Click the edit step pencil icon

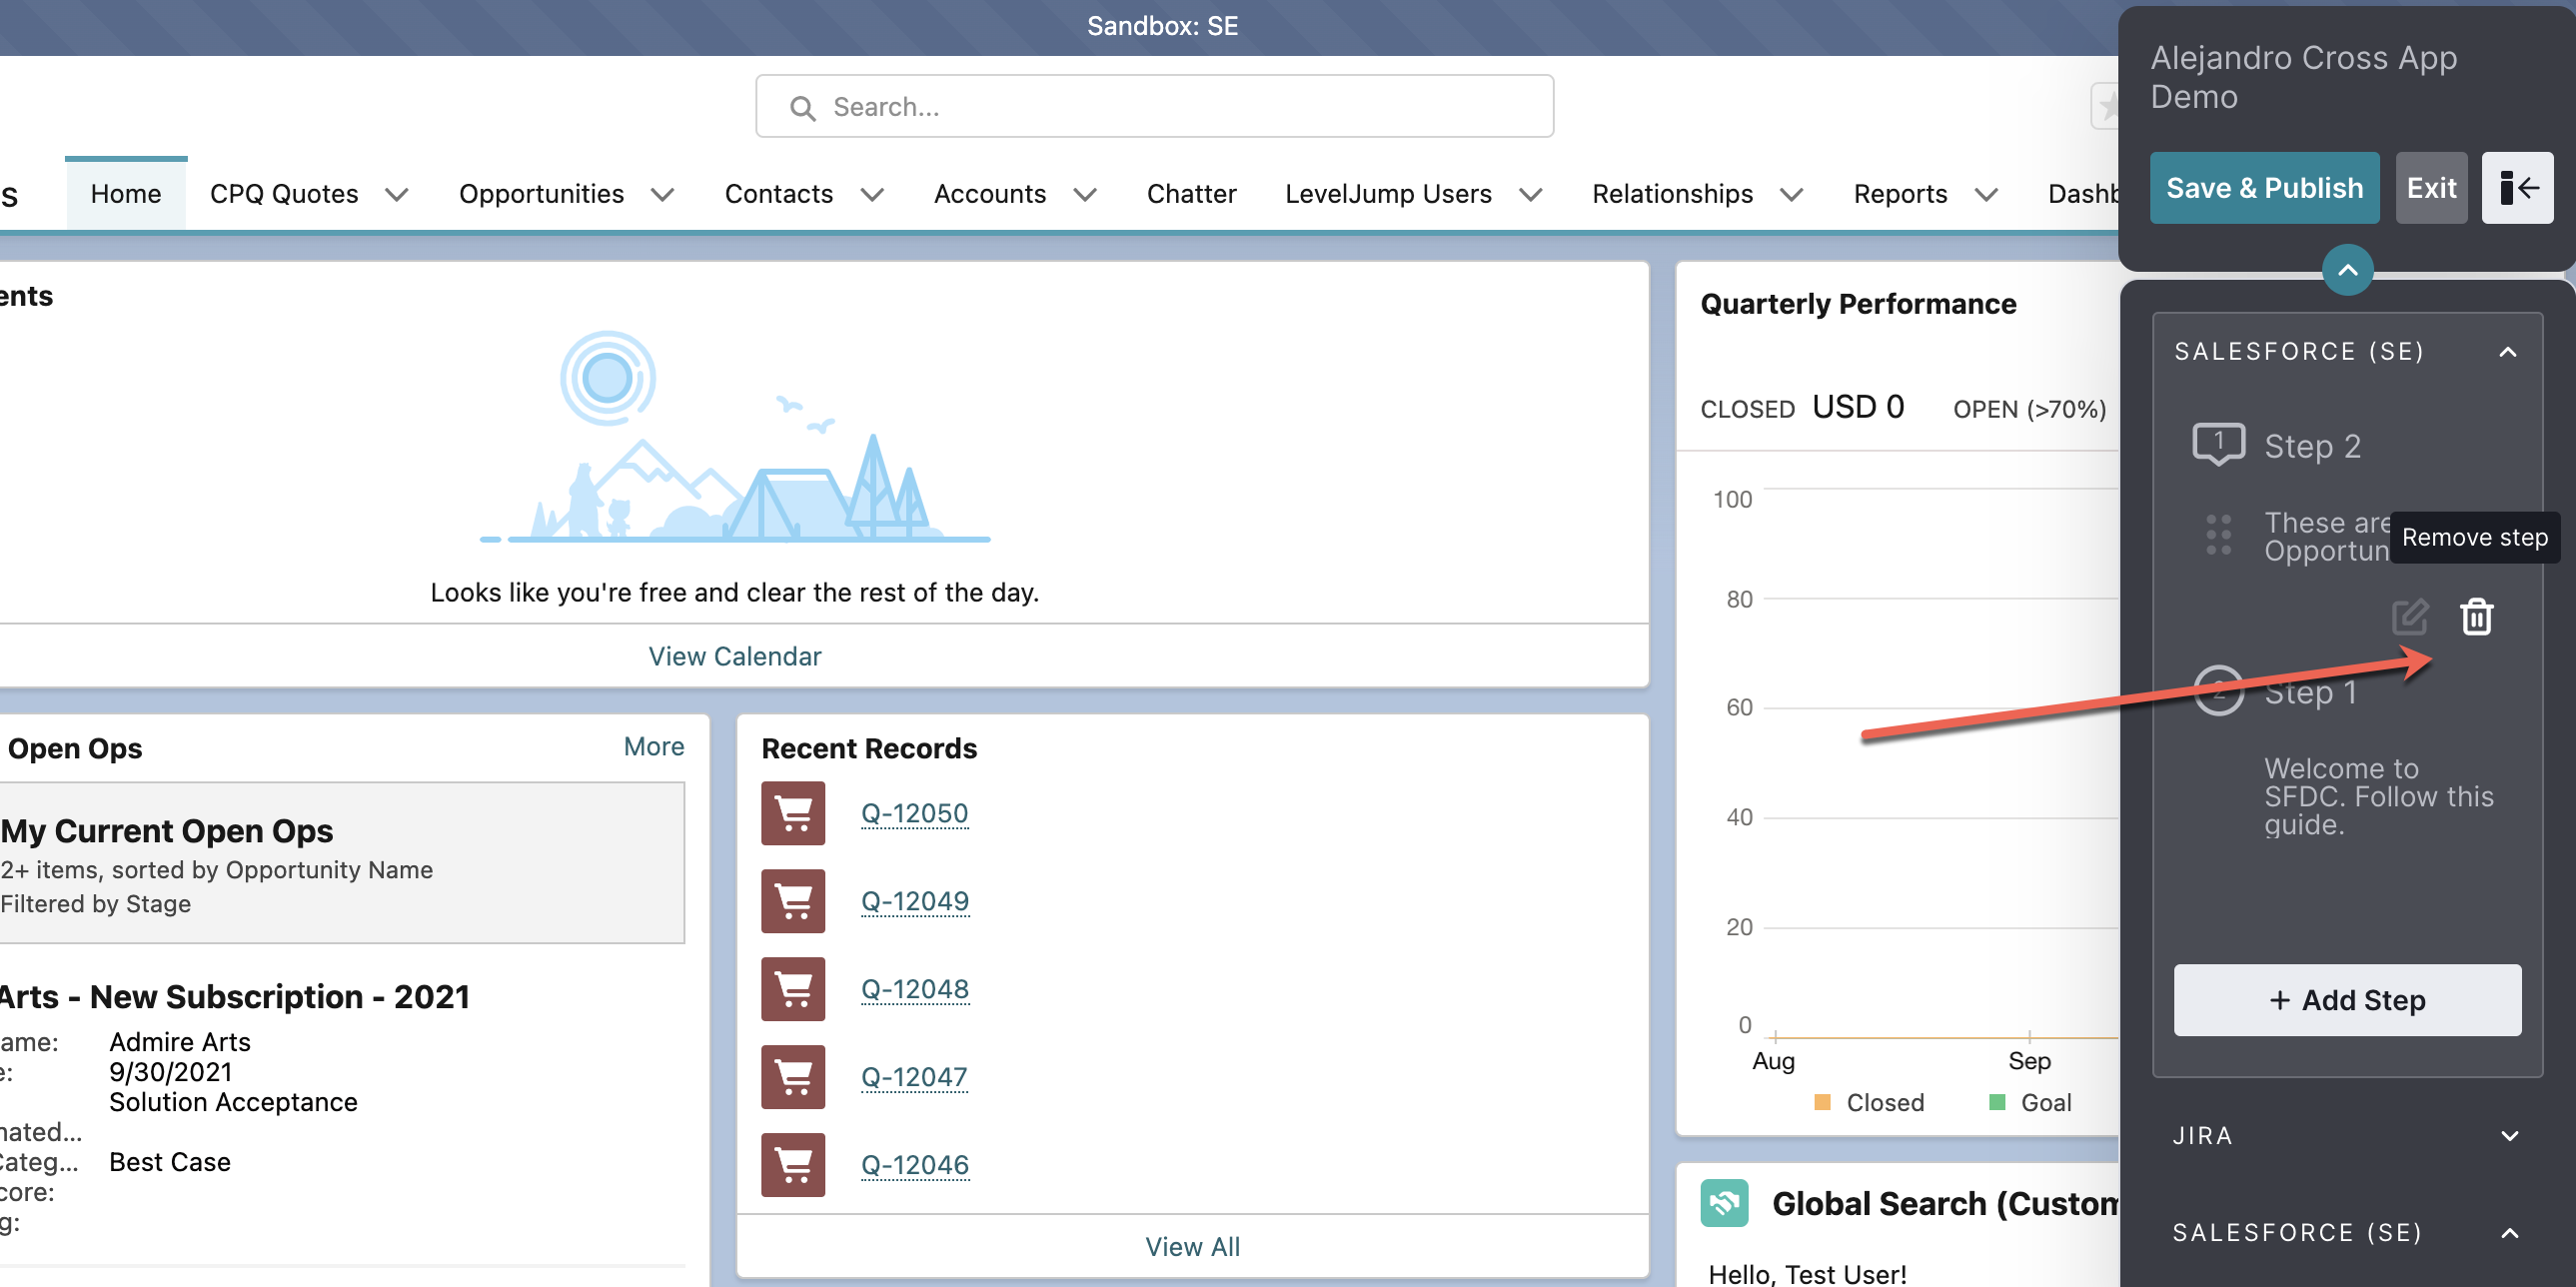(x=2409, y=617)
